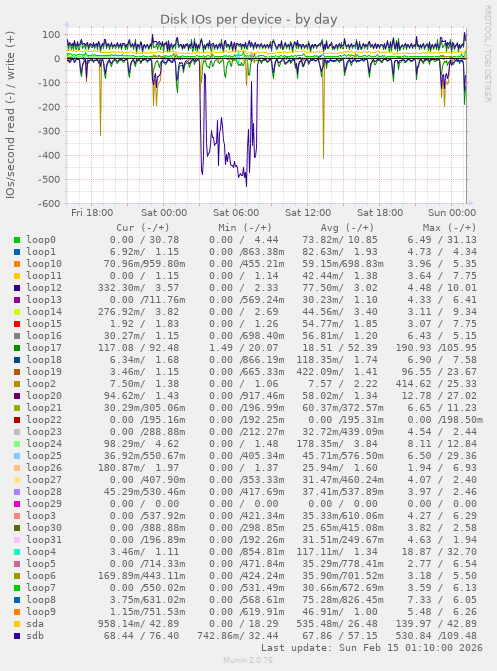Click the sdb dark blue legend swatch
497x671 pixels.
(x=17, y=636)
